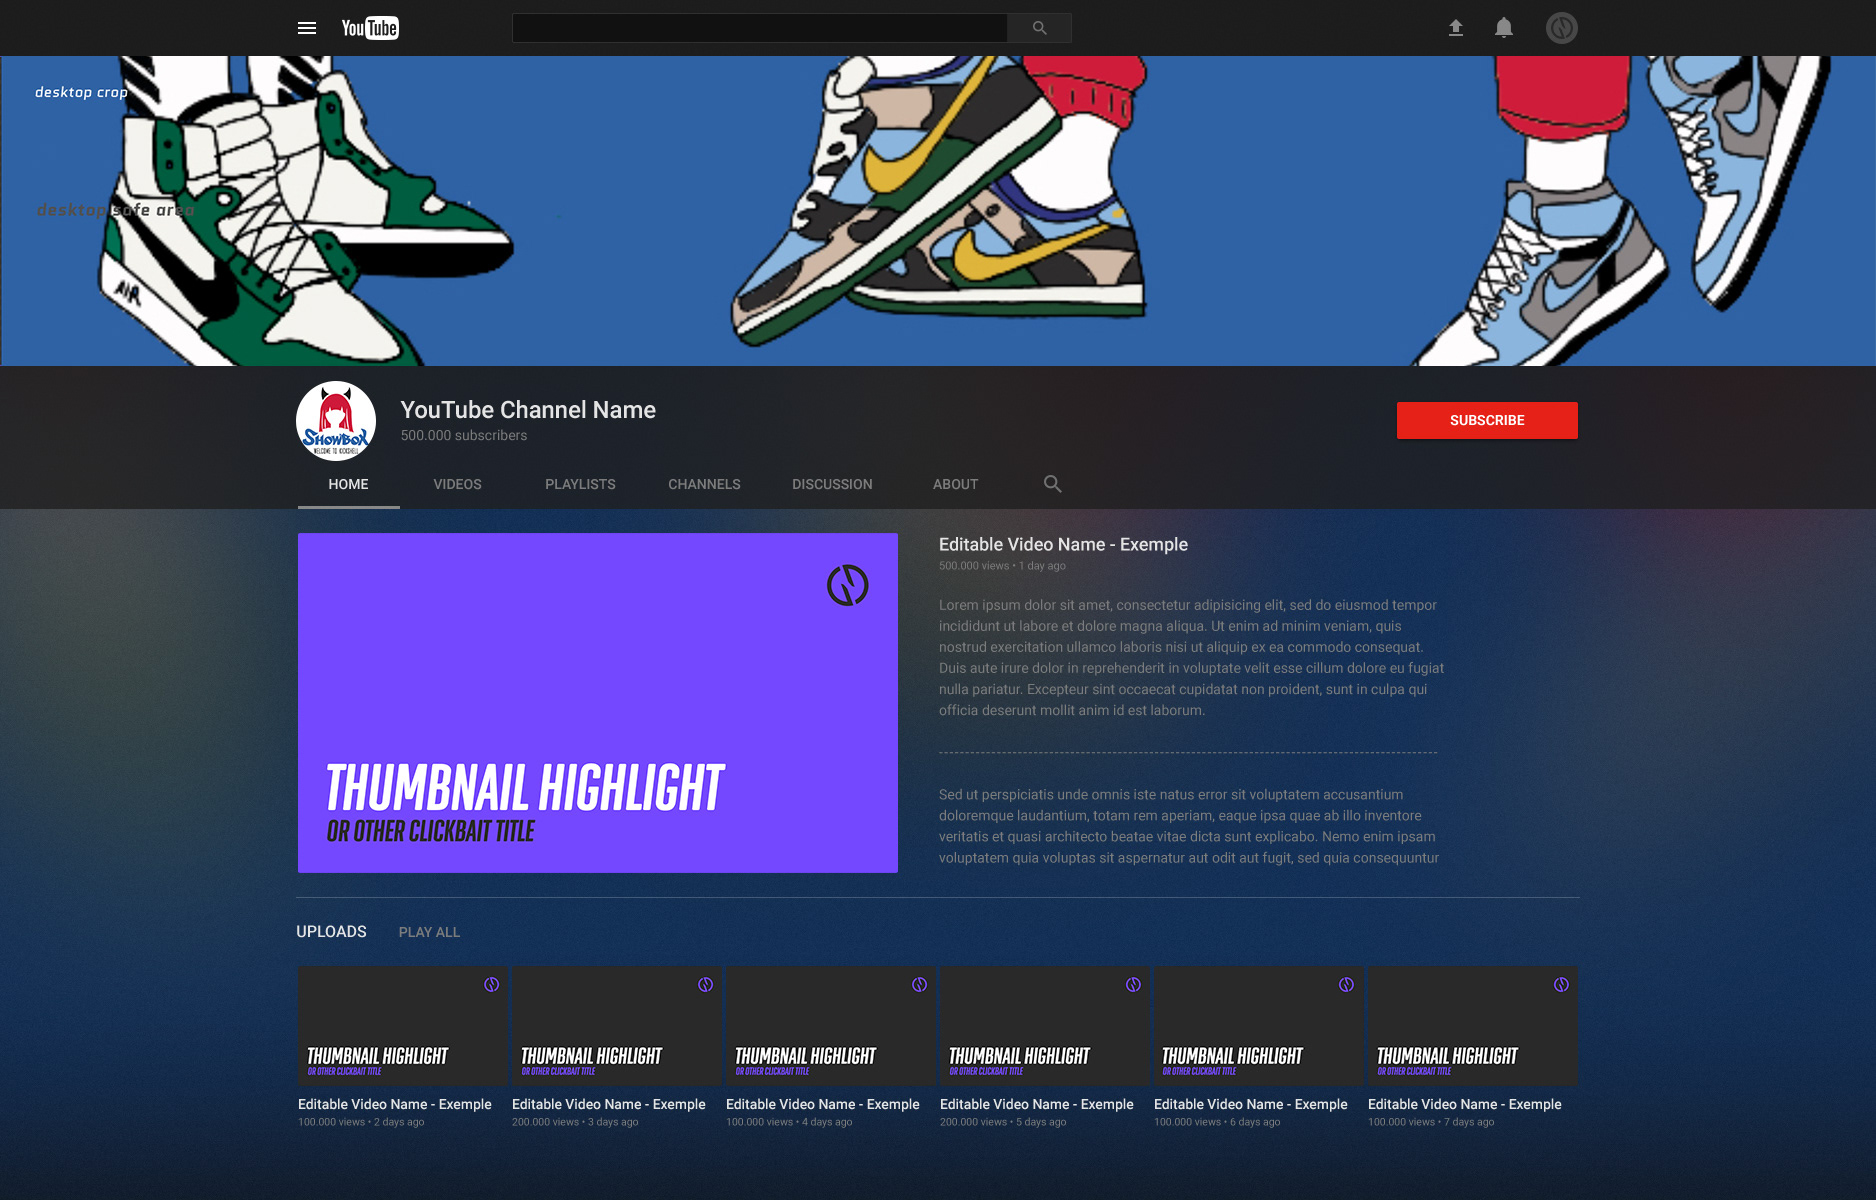This screenshot has width=1876, height=1200.
Task: Click the ShowBox channel avatar
Action: tap(336, 421)
